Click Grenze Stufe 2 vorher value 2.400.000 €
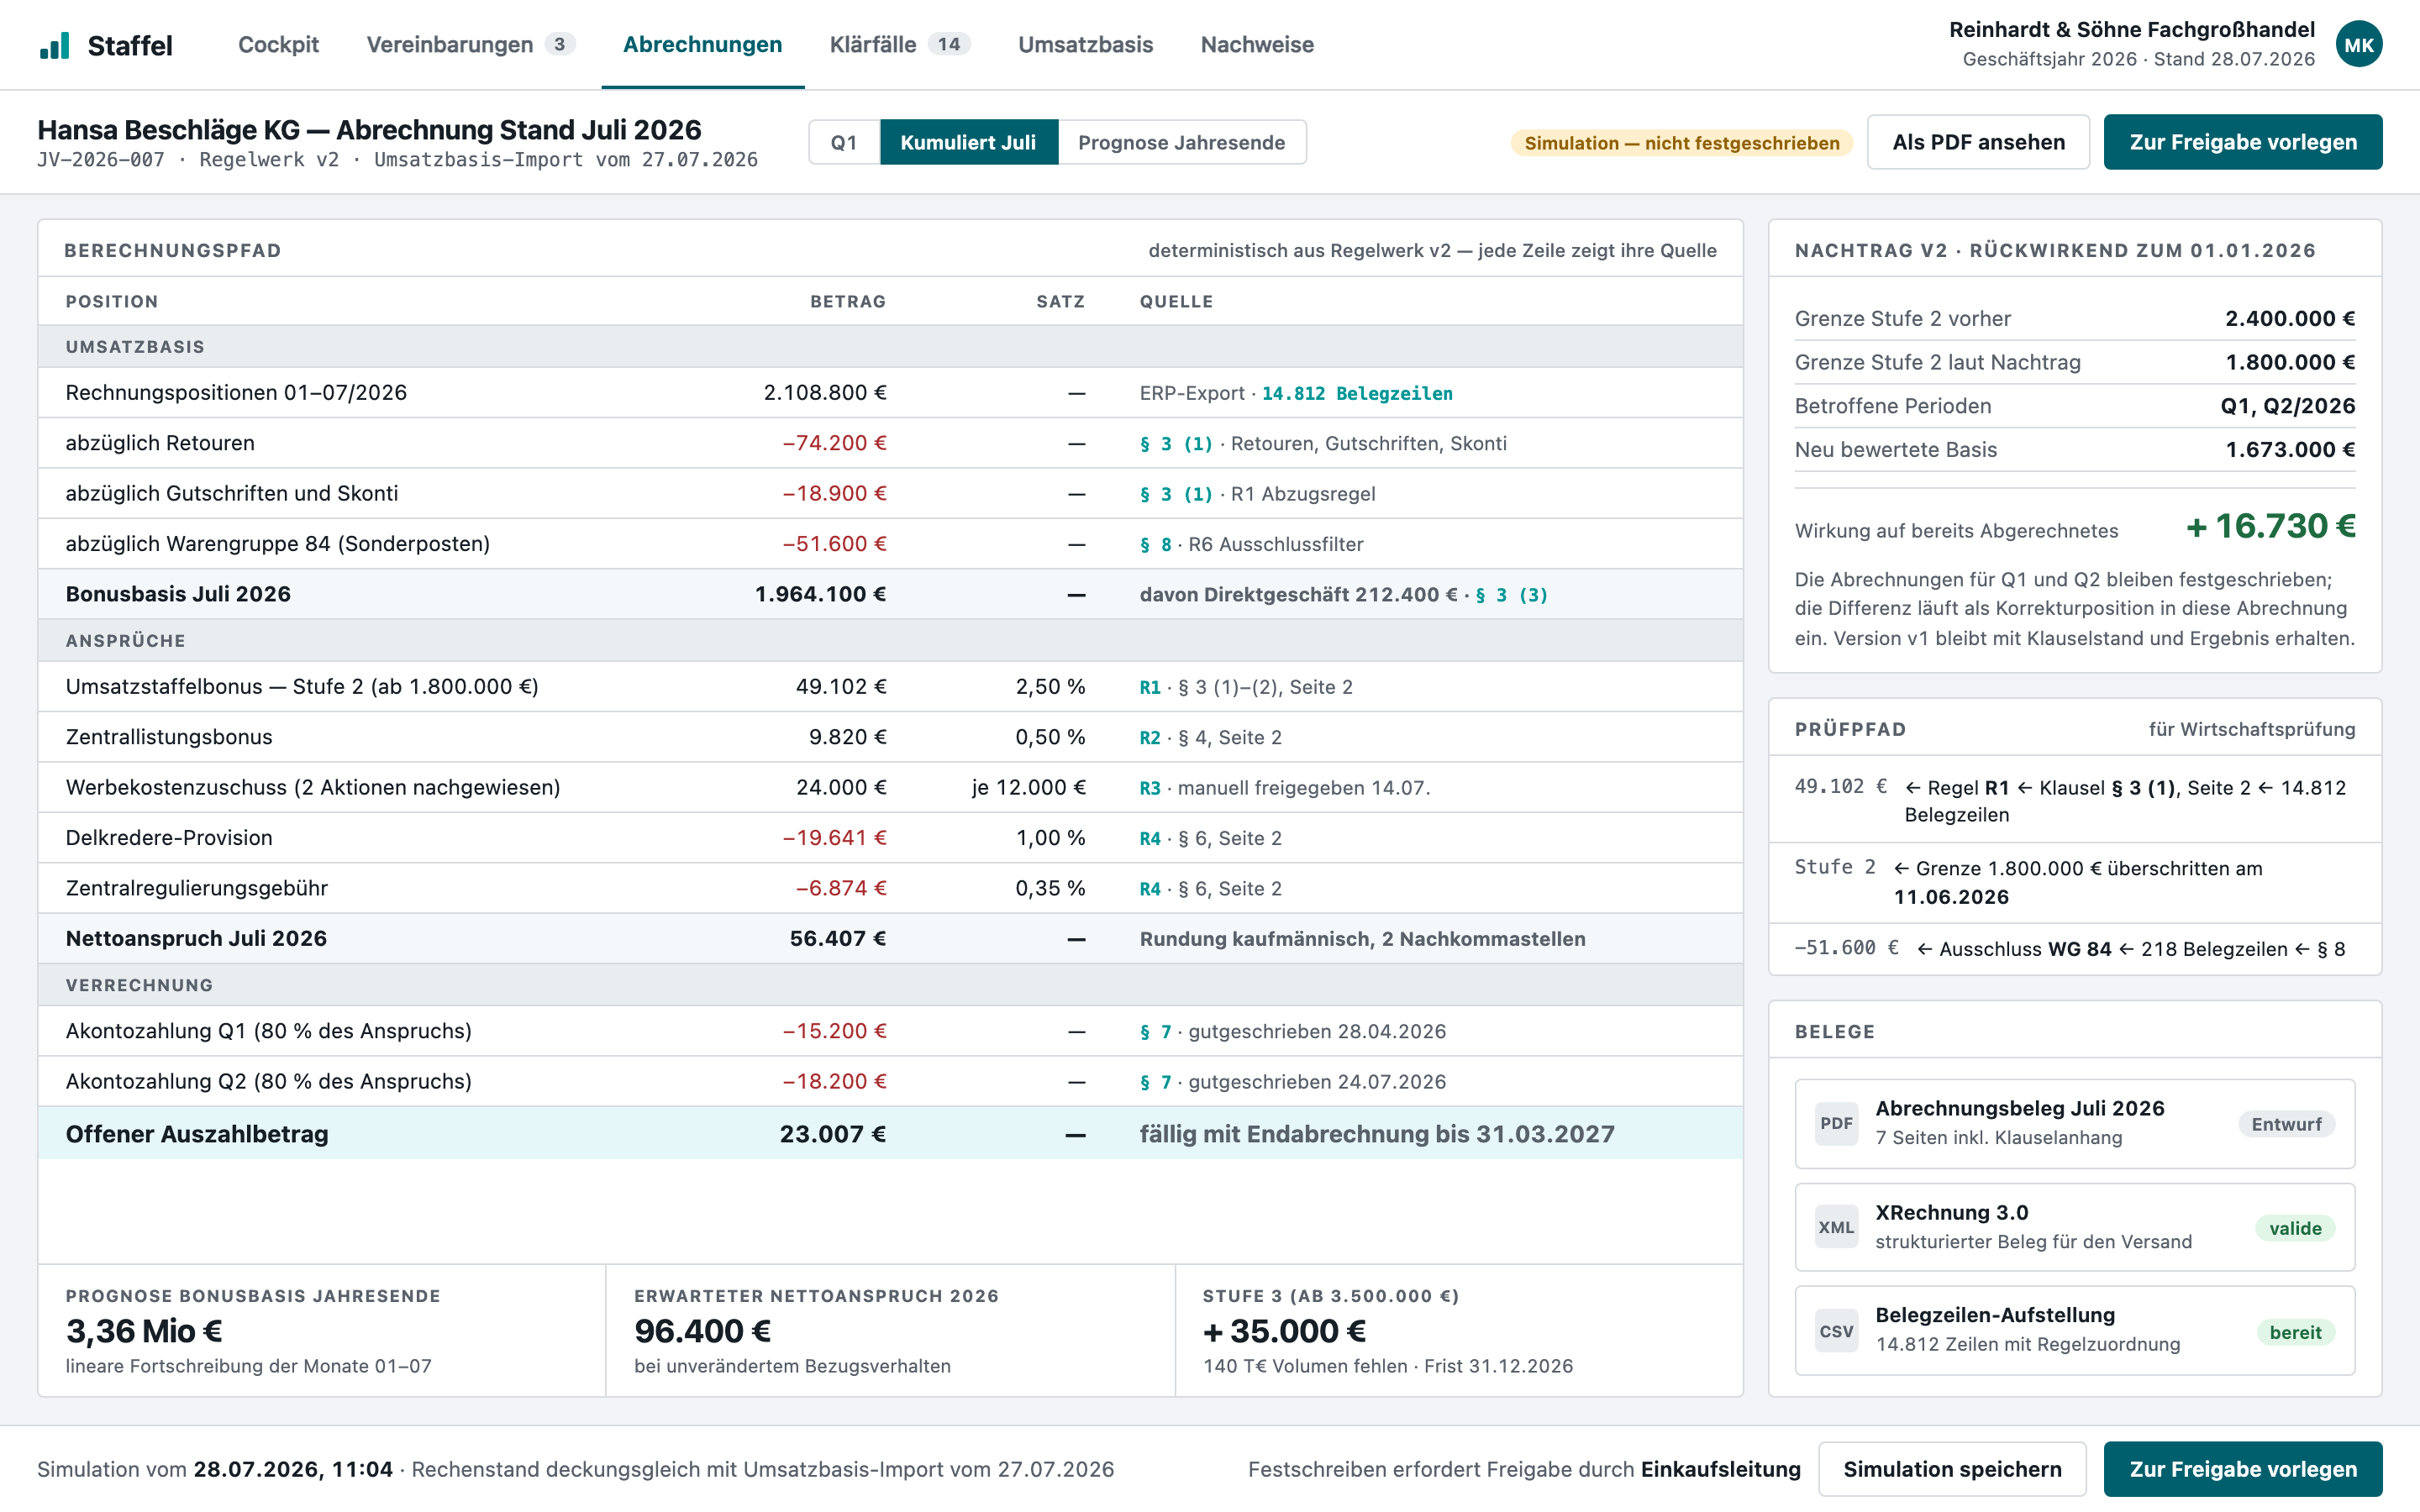The width and height of the screenshot is (2420, 1512). pos(2290,318)
